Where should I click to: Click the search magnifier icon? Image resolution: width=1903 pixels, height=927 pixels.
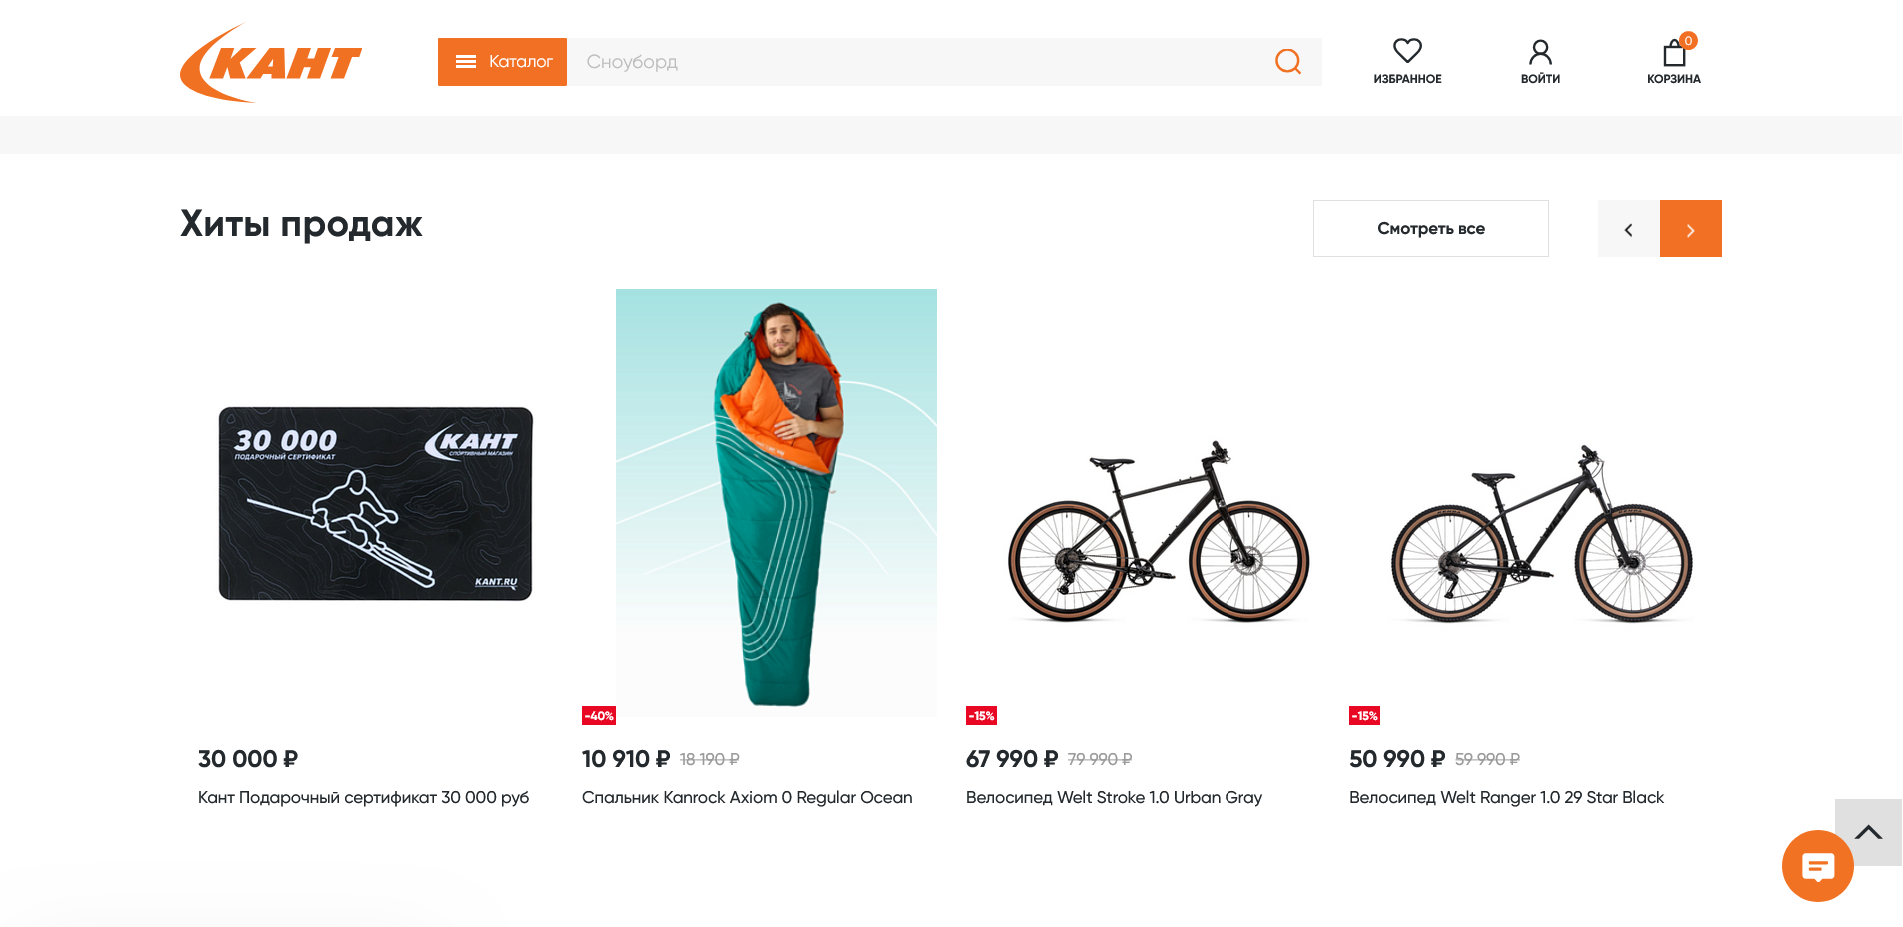[1288, 62]
